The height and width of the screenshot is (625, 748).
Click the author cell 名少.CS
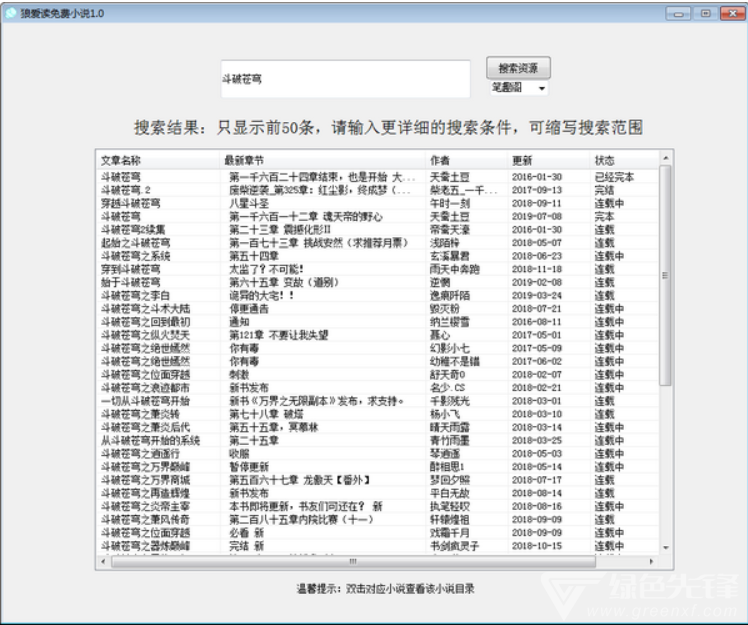pos(447,388)
